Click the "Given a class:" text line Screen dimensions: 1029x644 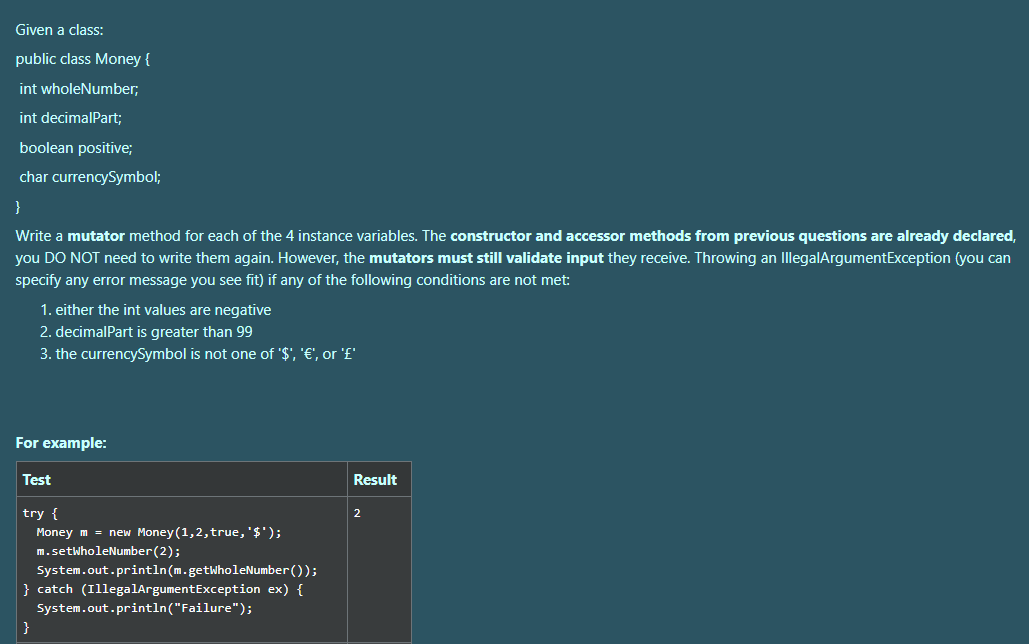pyautogui.click(x=59, y=30)
